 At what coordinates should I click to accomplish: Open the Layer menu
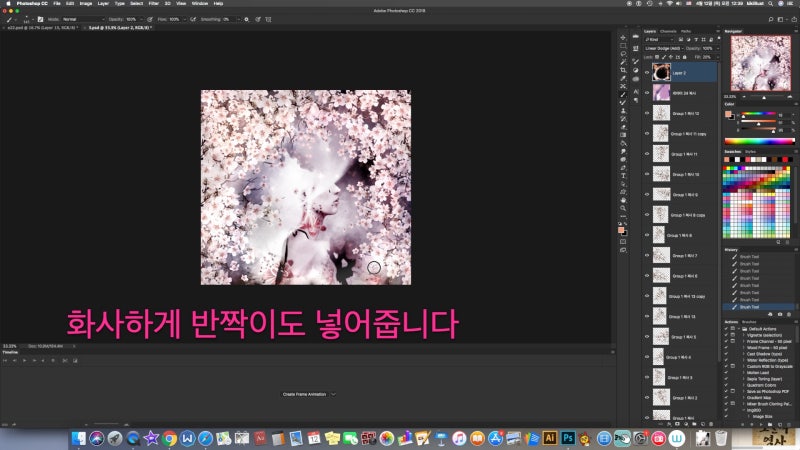tap(103, 4)
